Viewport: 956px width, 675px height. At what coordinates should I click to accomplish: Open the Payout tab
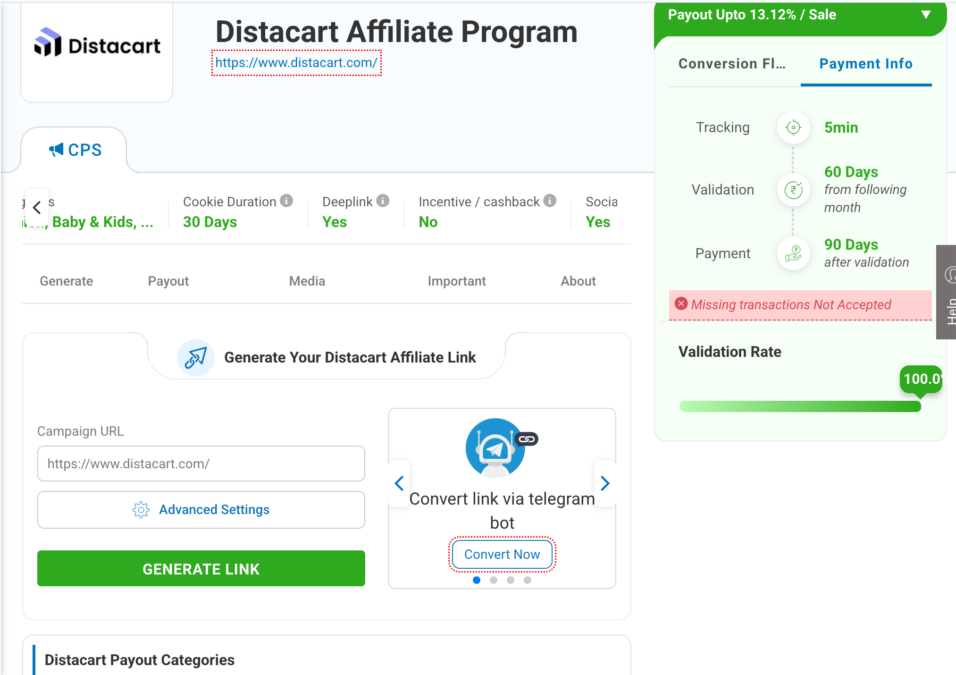coord(168,281)
